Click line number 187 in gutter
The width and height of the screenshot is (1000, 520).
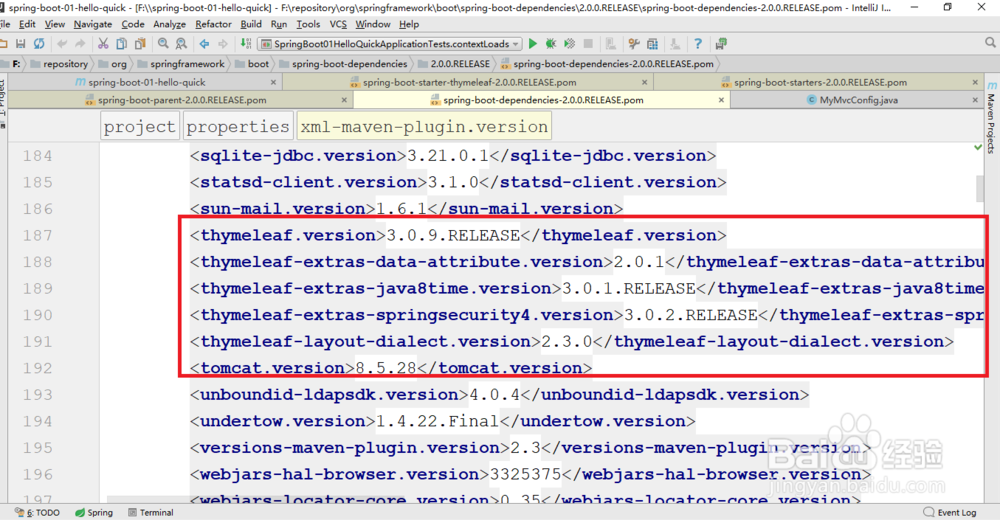coord(38,235)
